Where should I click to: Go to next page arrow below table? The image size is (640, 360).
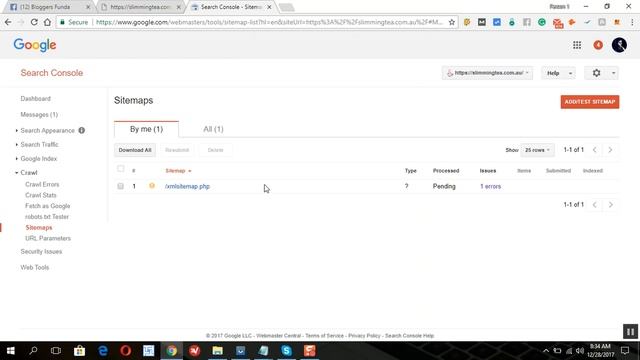pyautogui.click(x=611, y=204)
